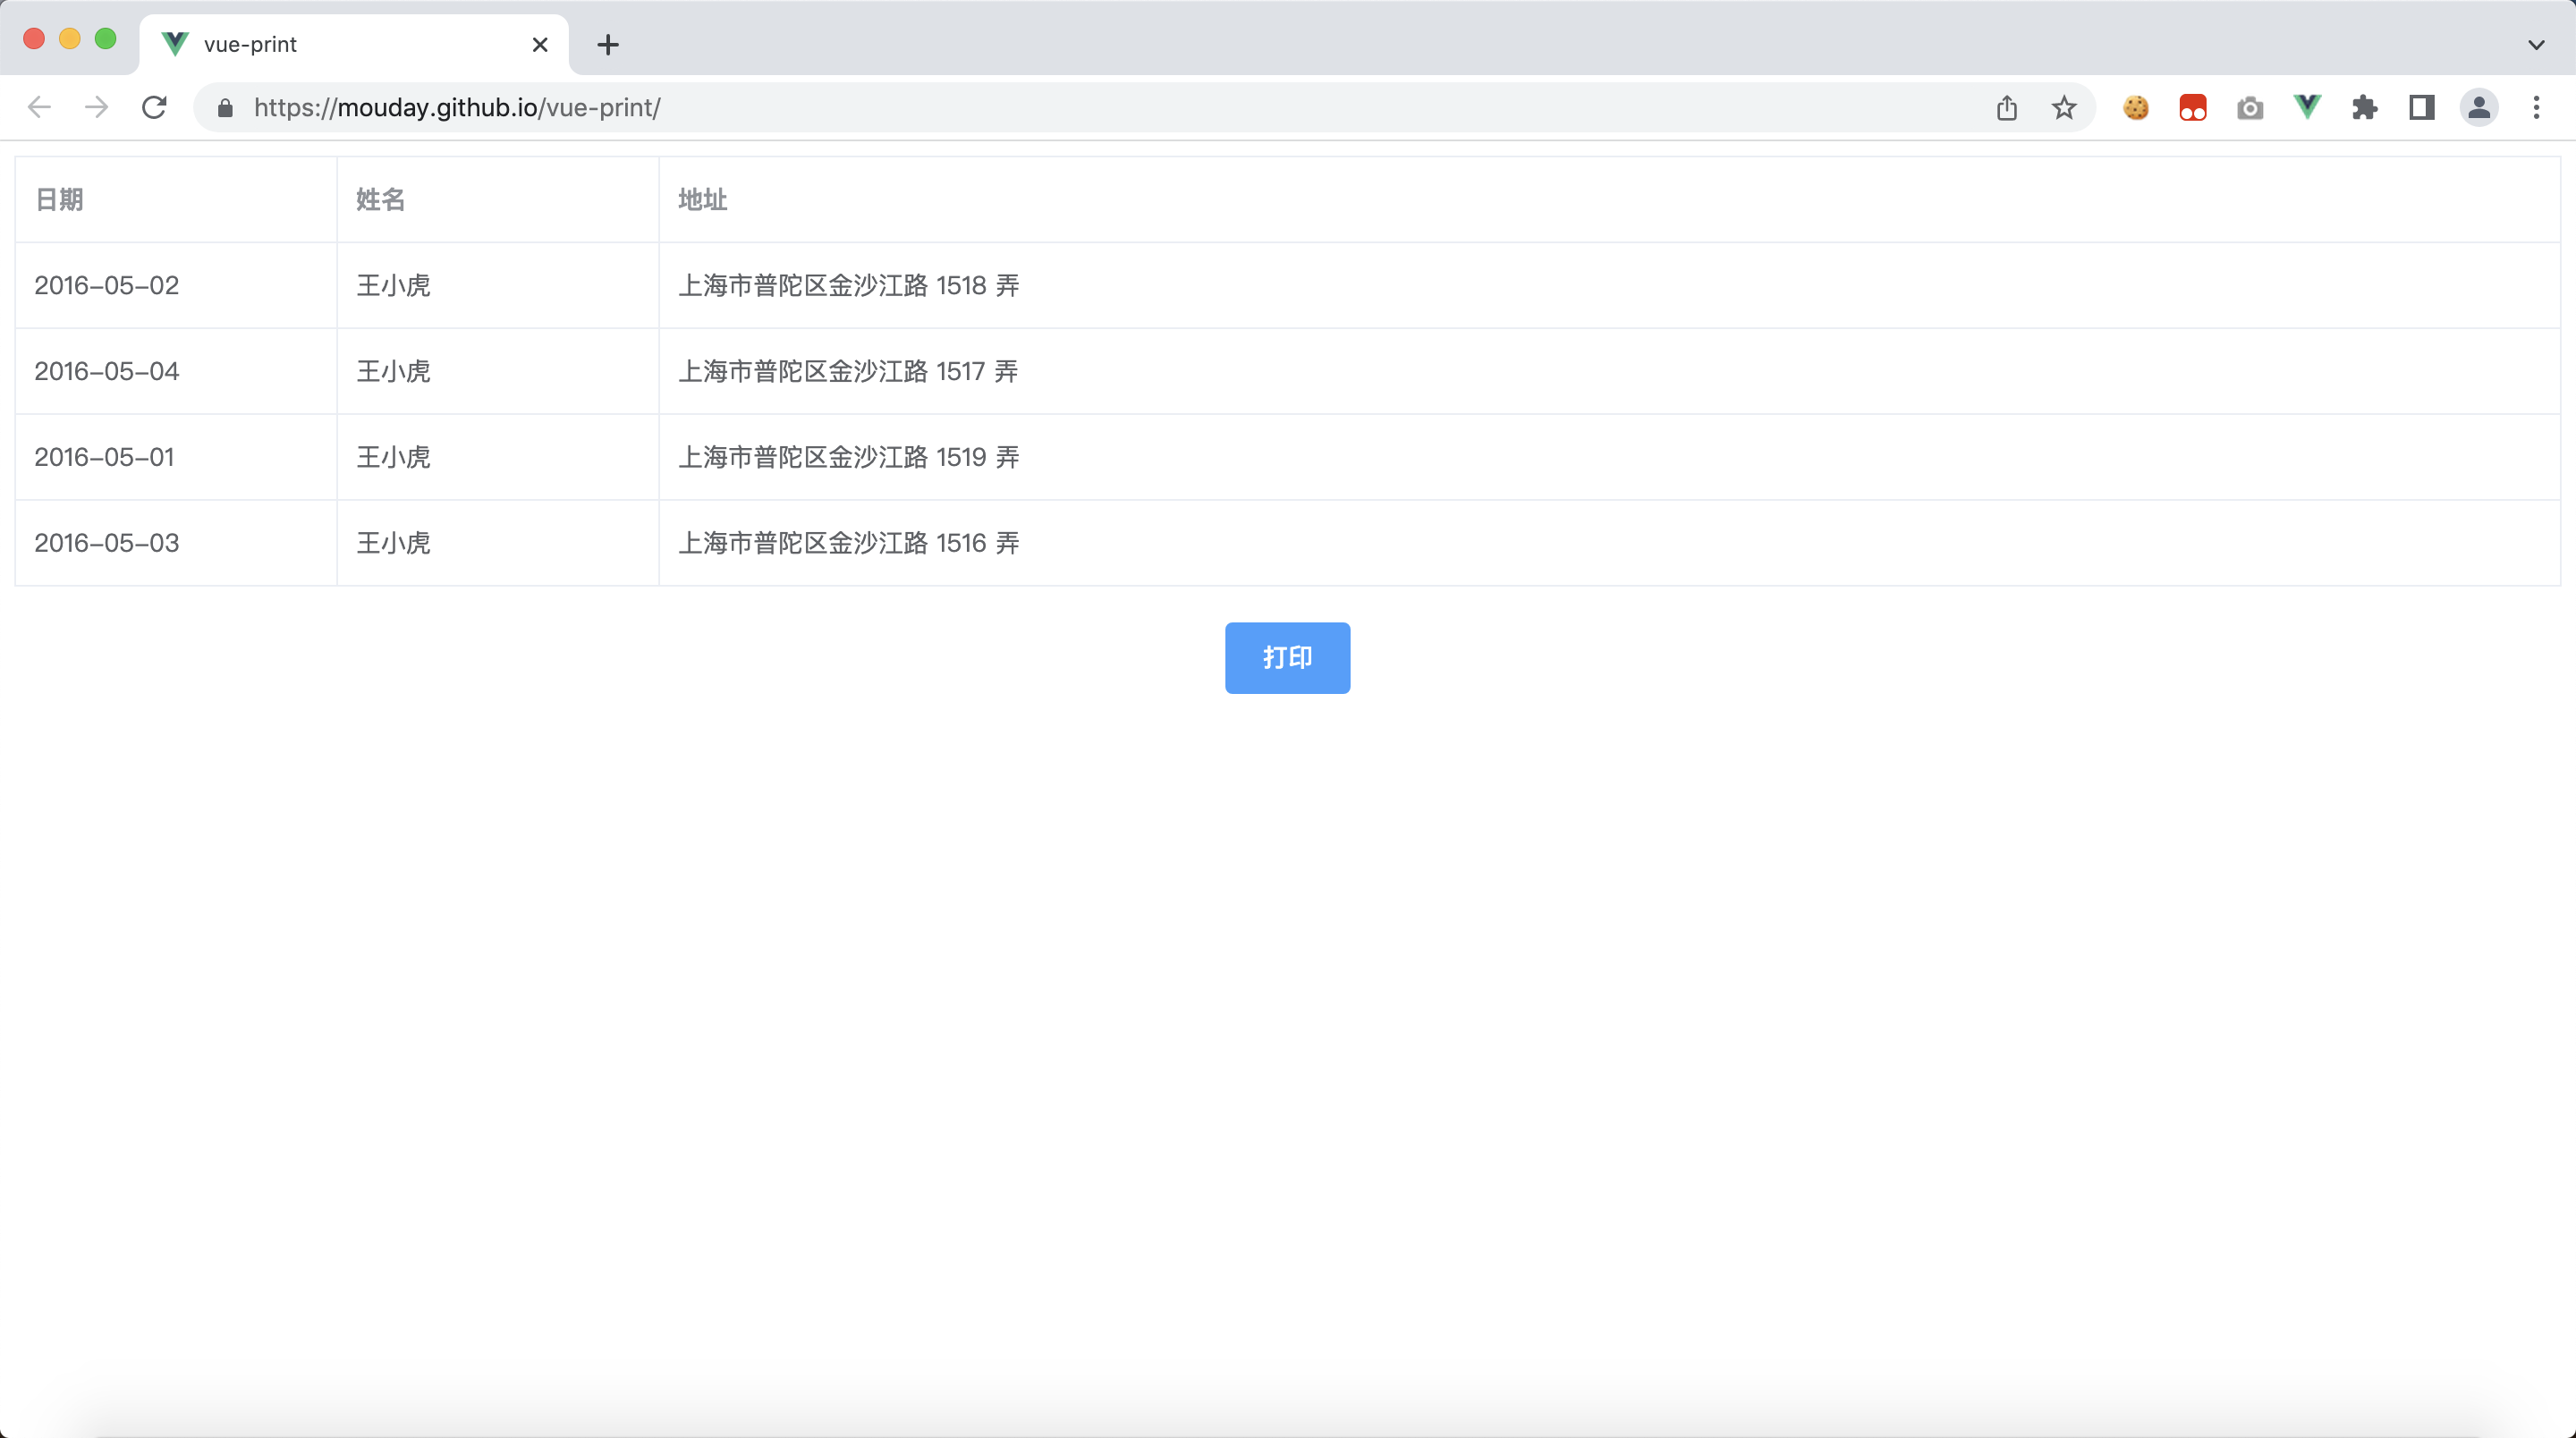This screenshot has width=2576, height=1438.
Task: View site info via lock icon
Action: tap(225, 107)
